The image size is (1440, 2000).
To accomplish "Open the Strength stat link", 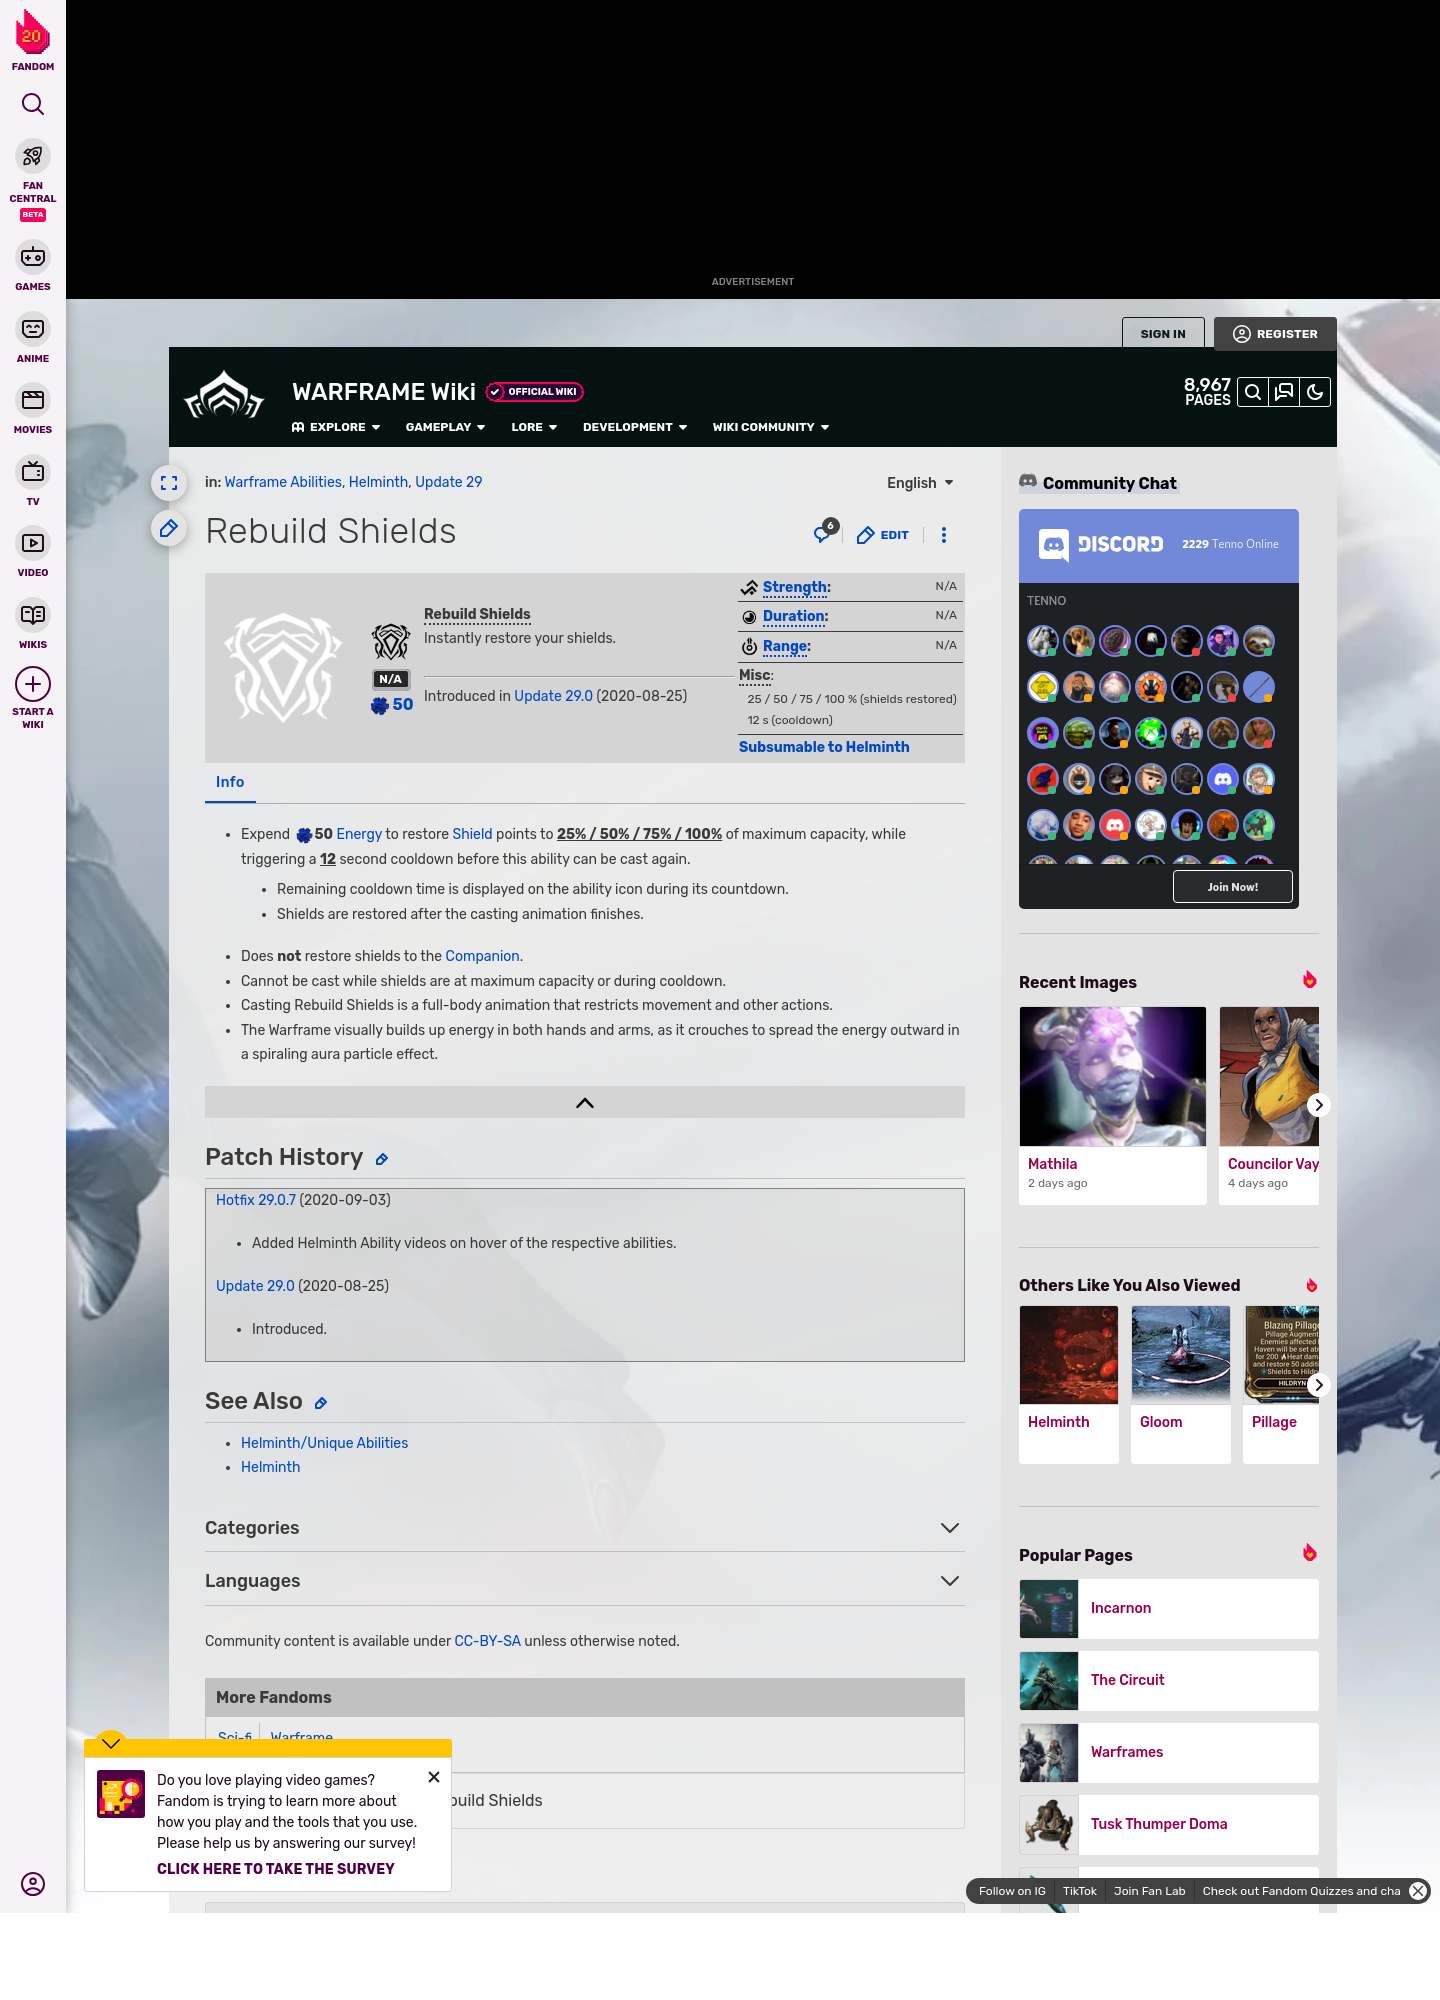I will tap(795, 587).
